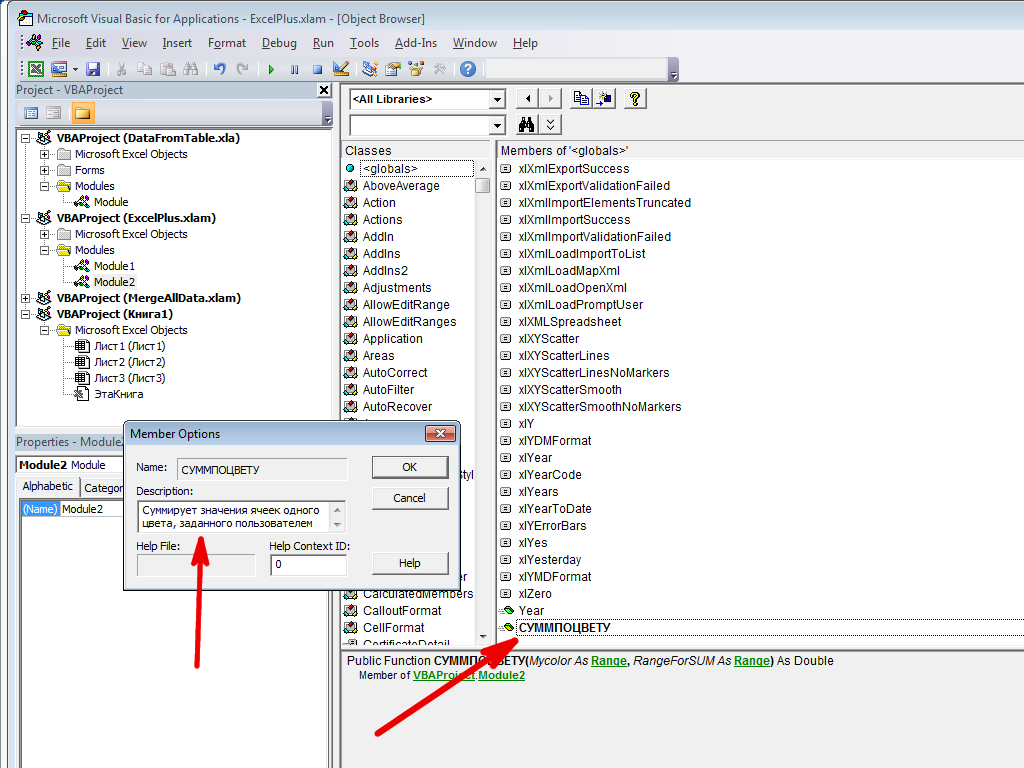Follow first Range link in function signature

pyautogui.click(x=609, y=661)
